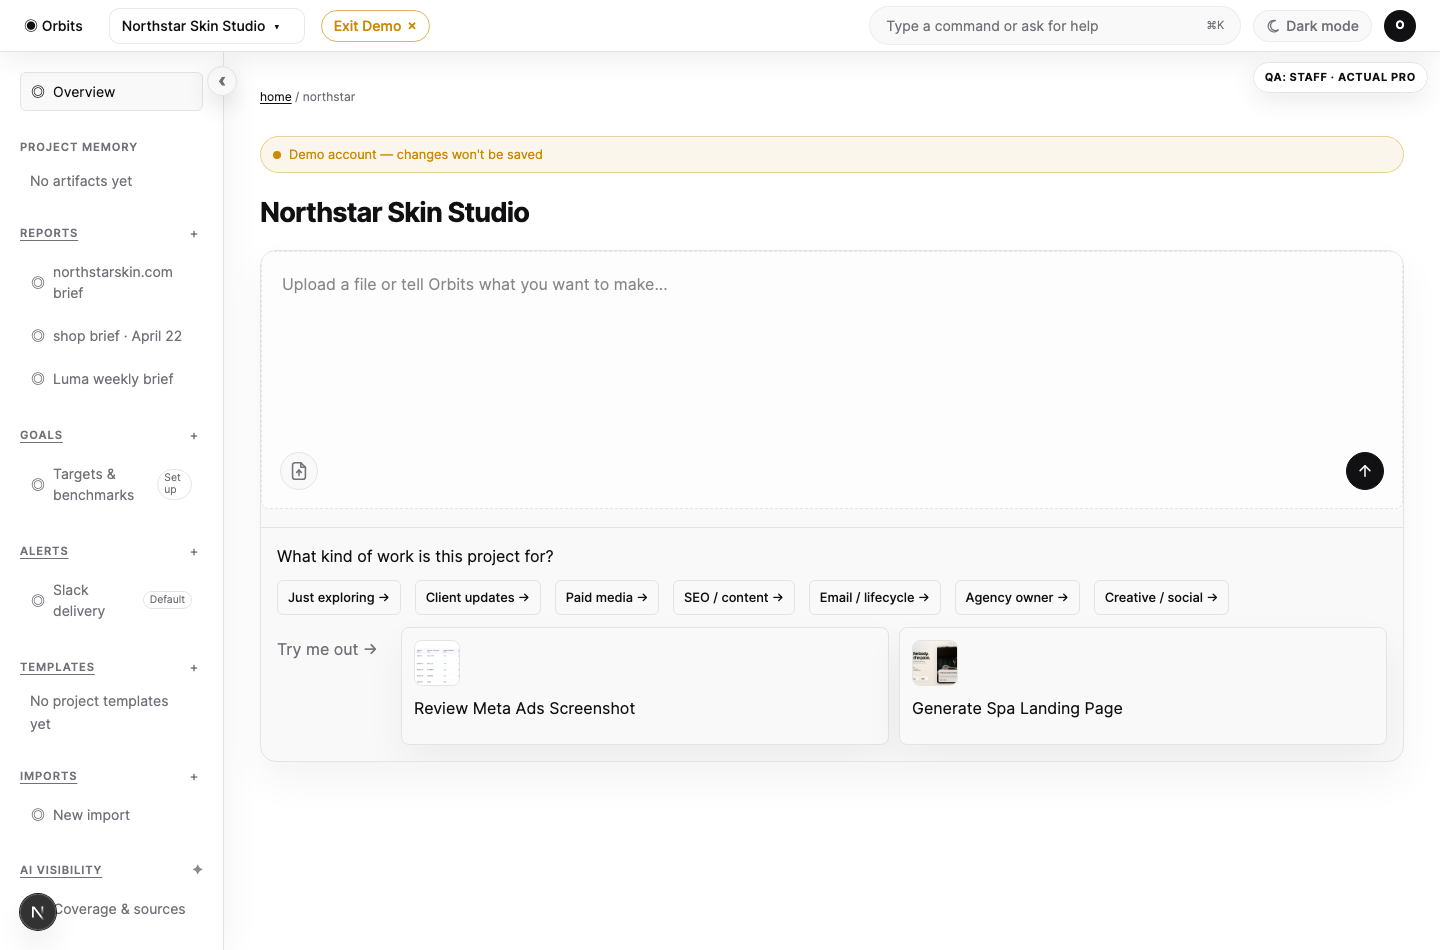Select the Paid media project type

(607, 597)
